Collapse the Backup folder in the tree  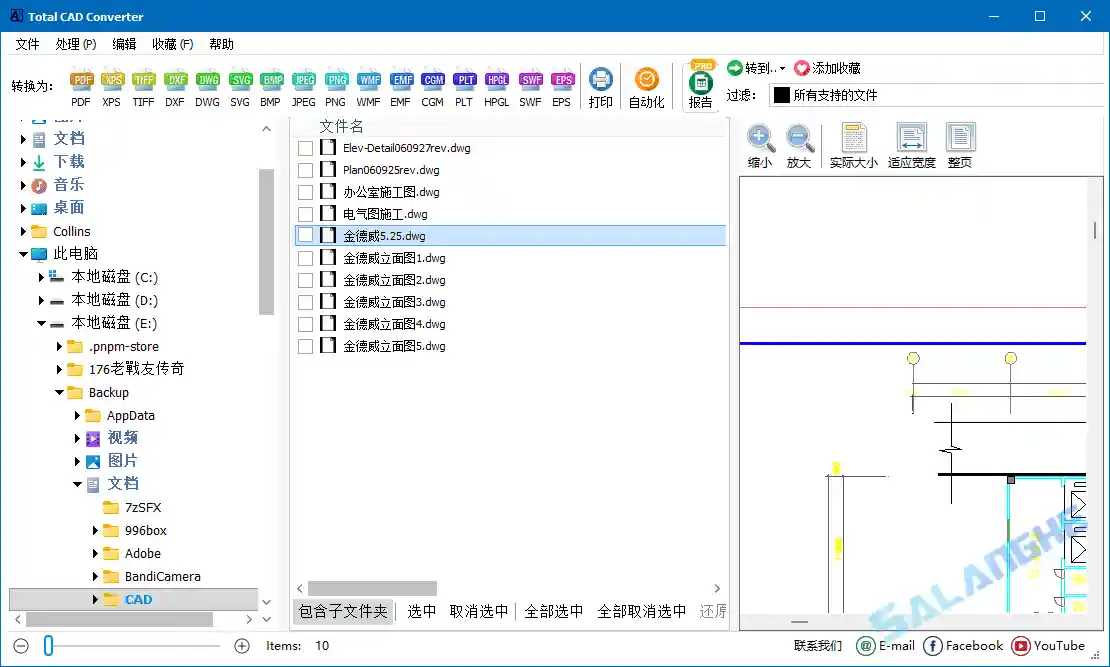click(60, 392)
